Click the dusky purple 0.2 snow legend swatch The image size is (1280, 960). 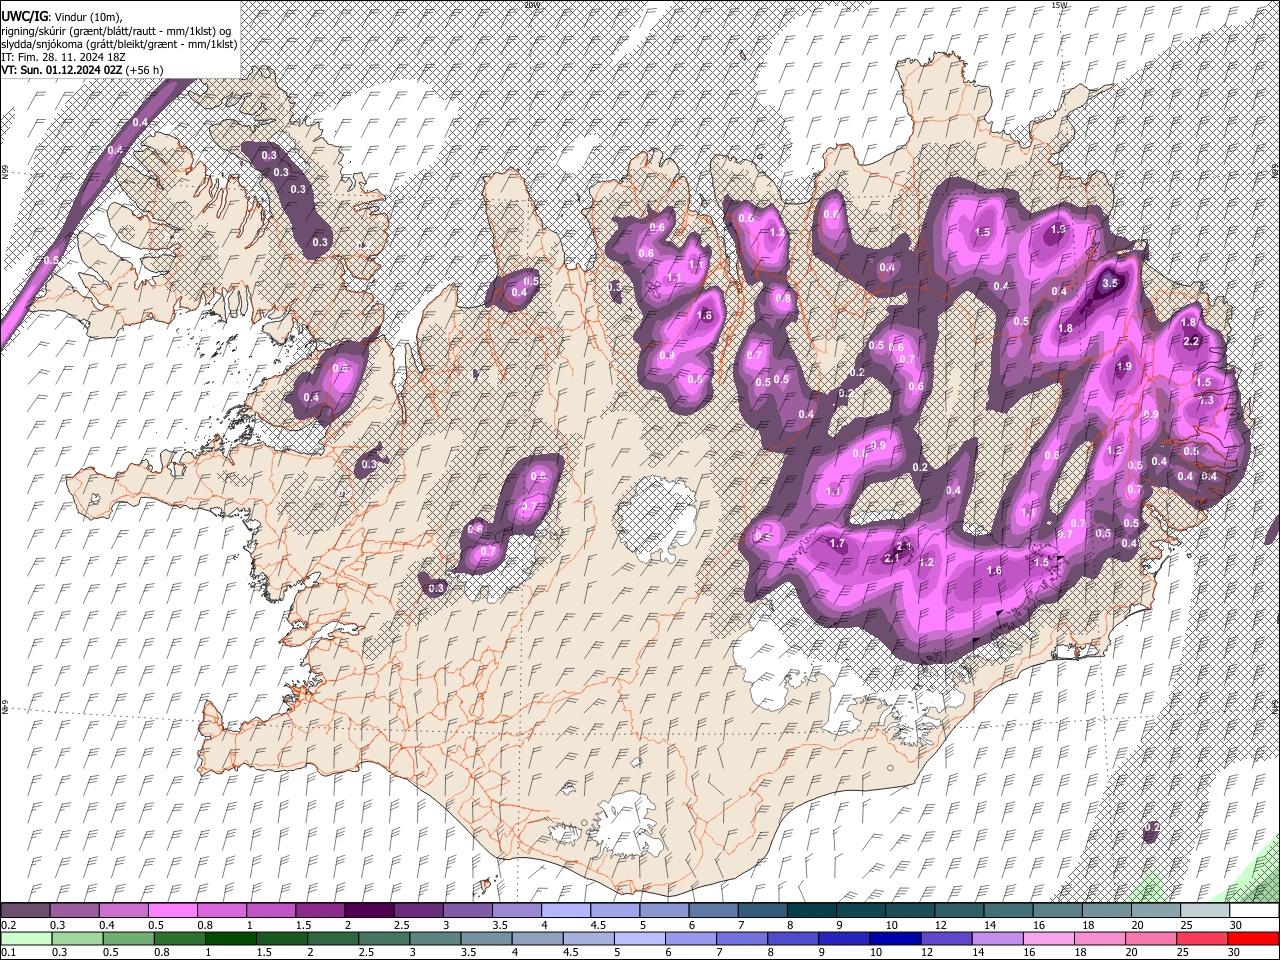tap(25, 911)
